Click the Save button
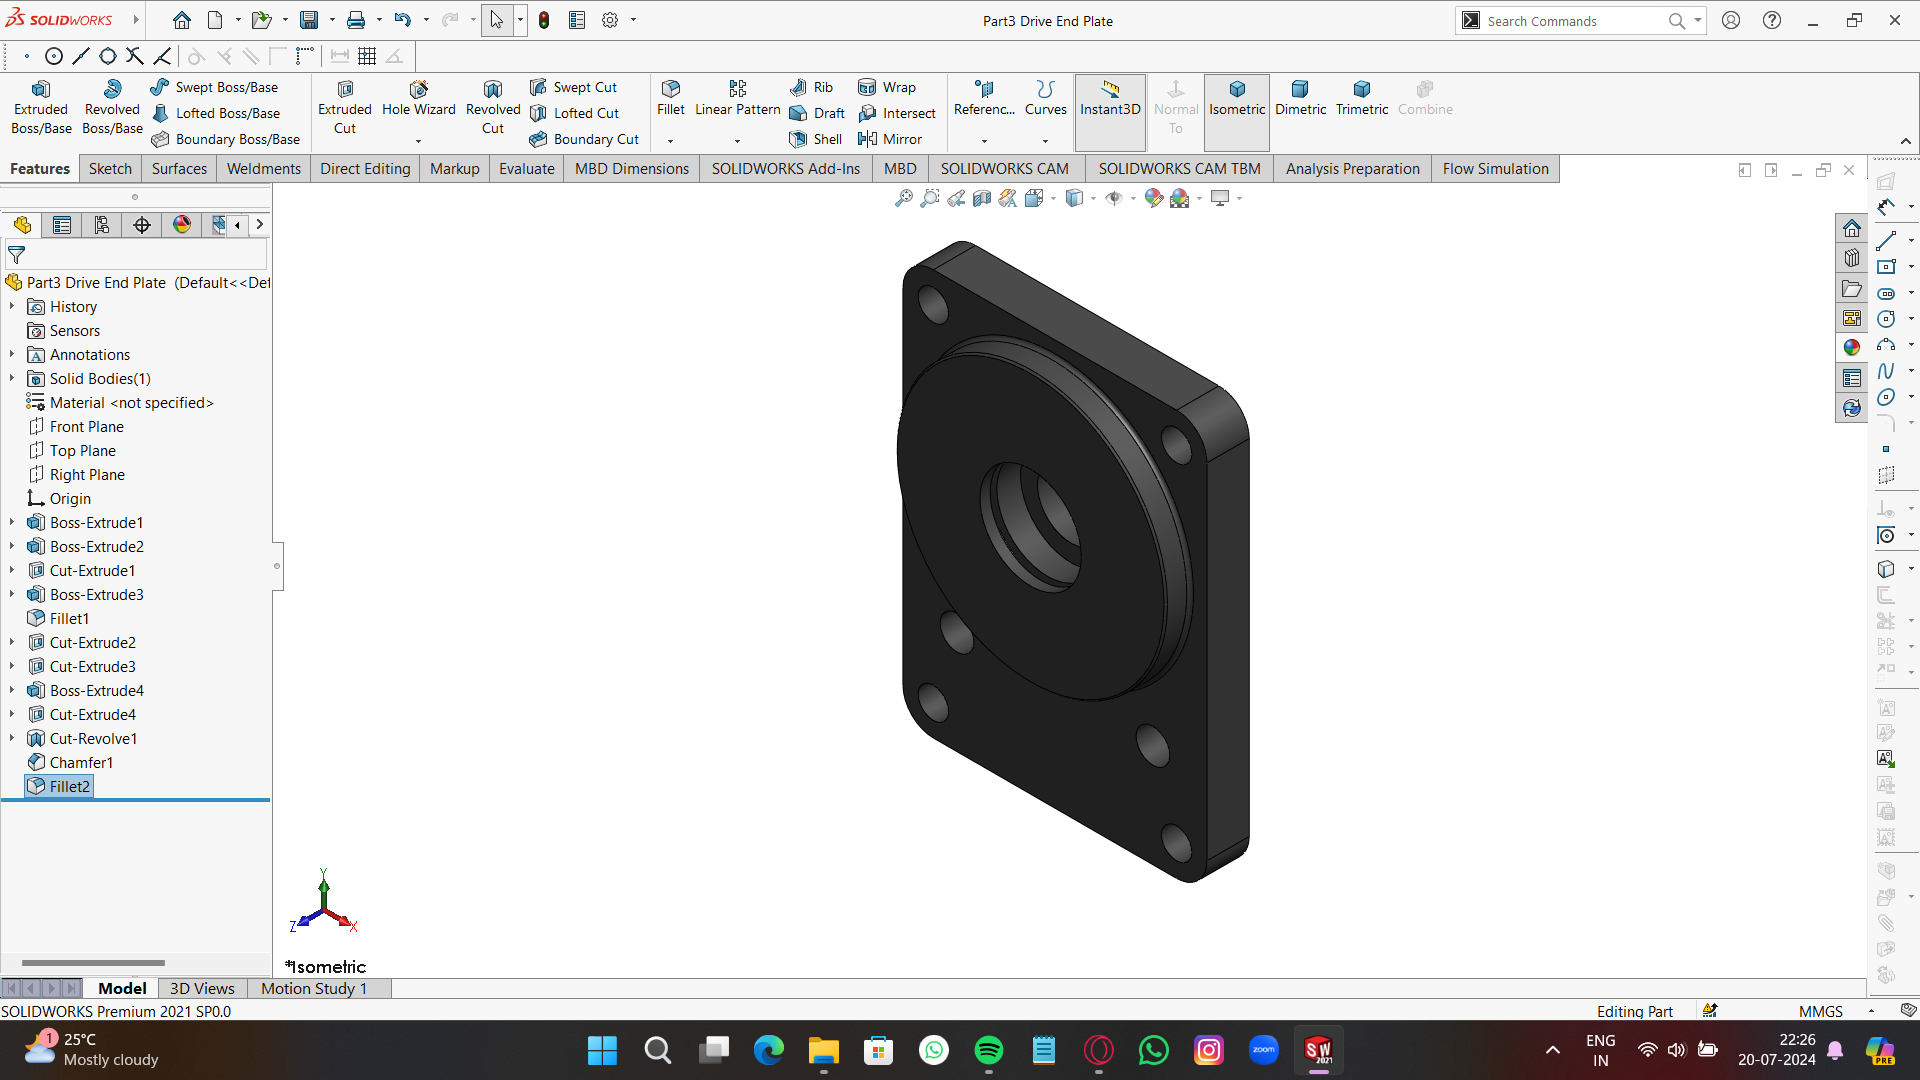1920x1080 pixels. 309,20
